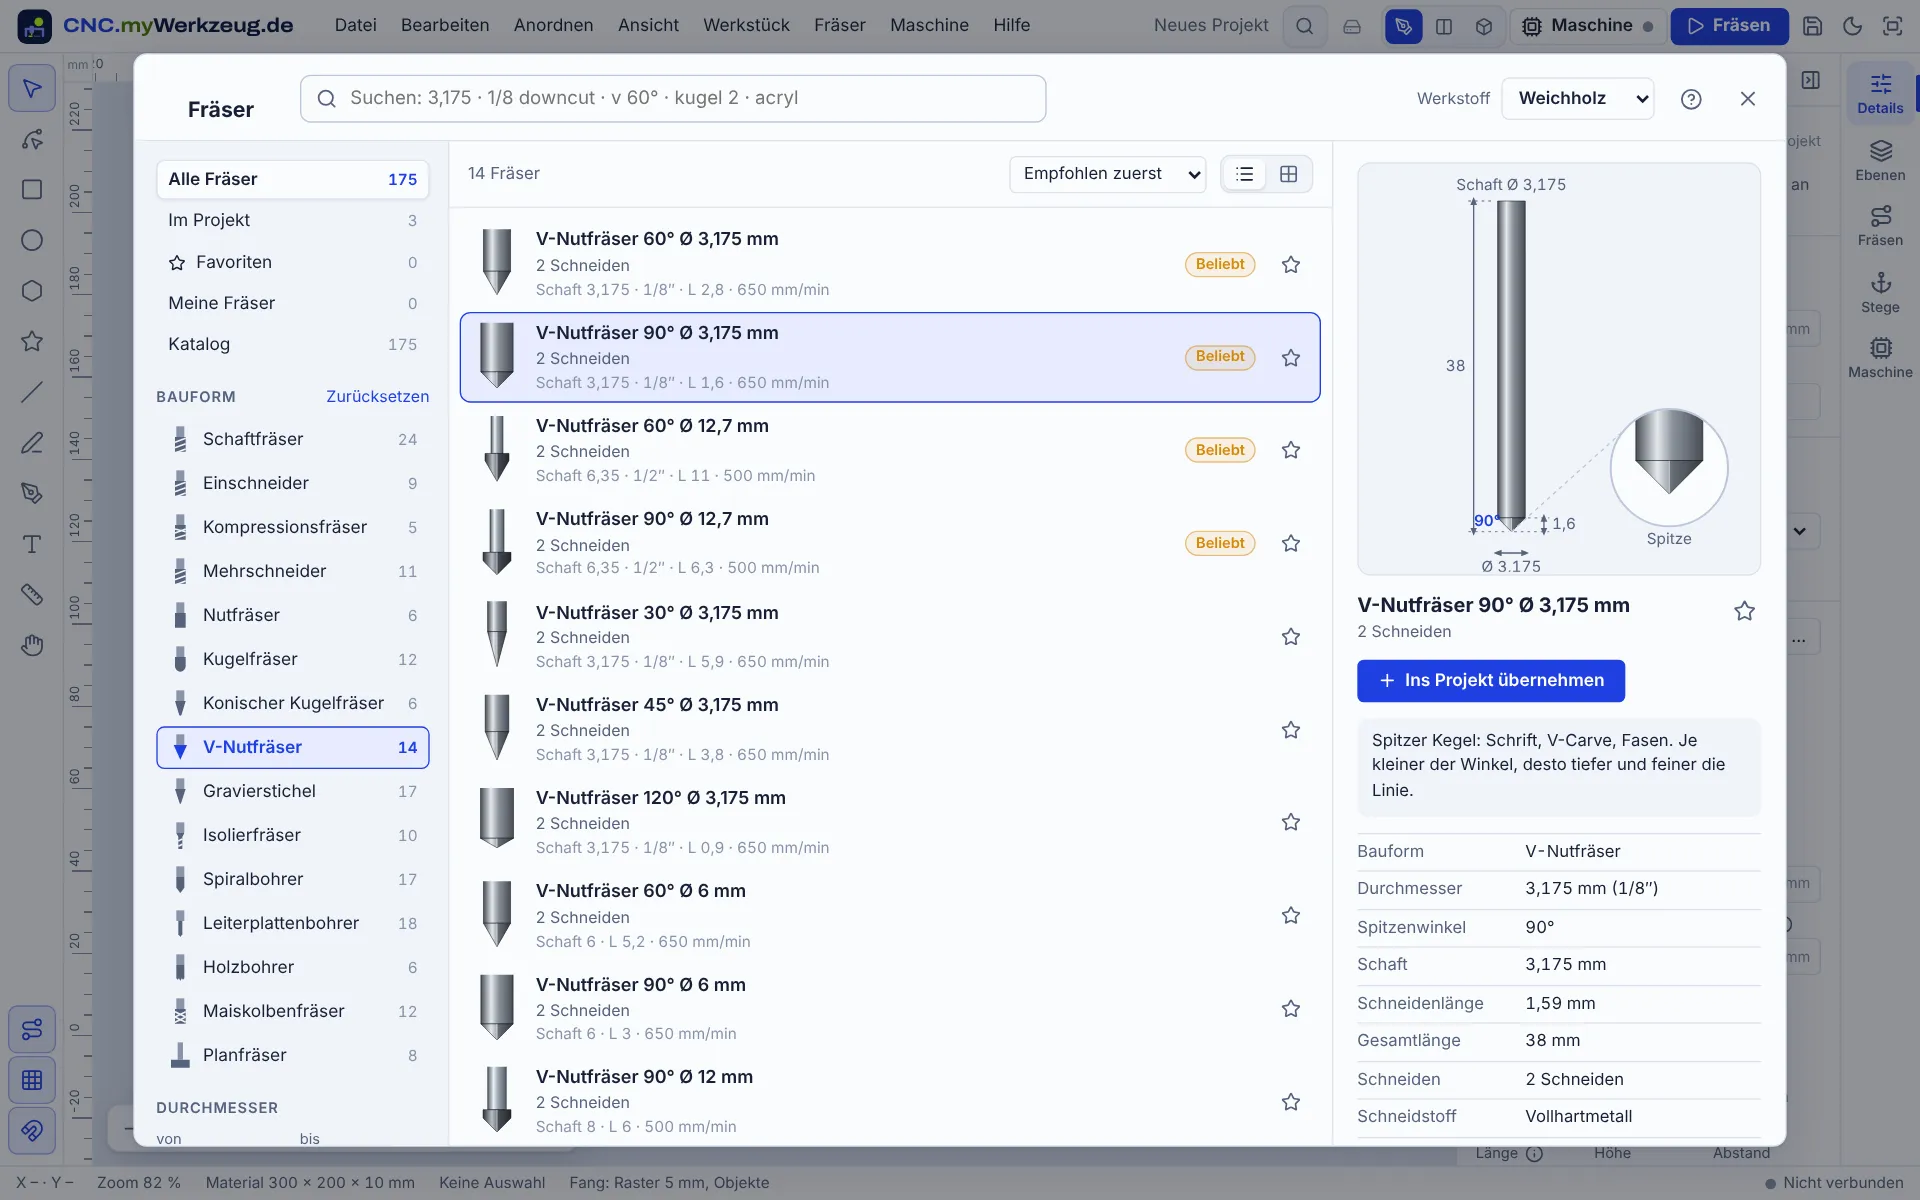Open the Ebenen panel
Viewport: 1920px width, 1200px height.
click(1880, 160)
